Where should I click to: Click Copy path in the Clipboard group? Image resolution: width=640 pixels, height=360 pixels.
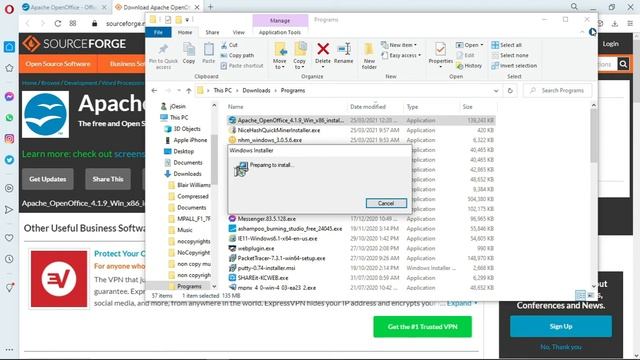[x=237, y=55]
